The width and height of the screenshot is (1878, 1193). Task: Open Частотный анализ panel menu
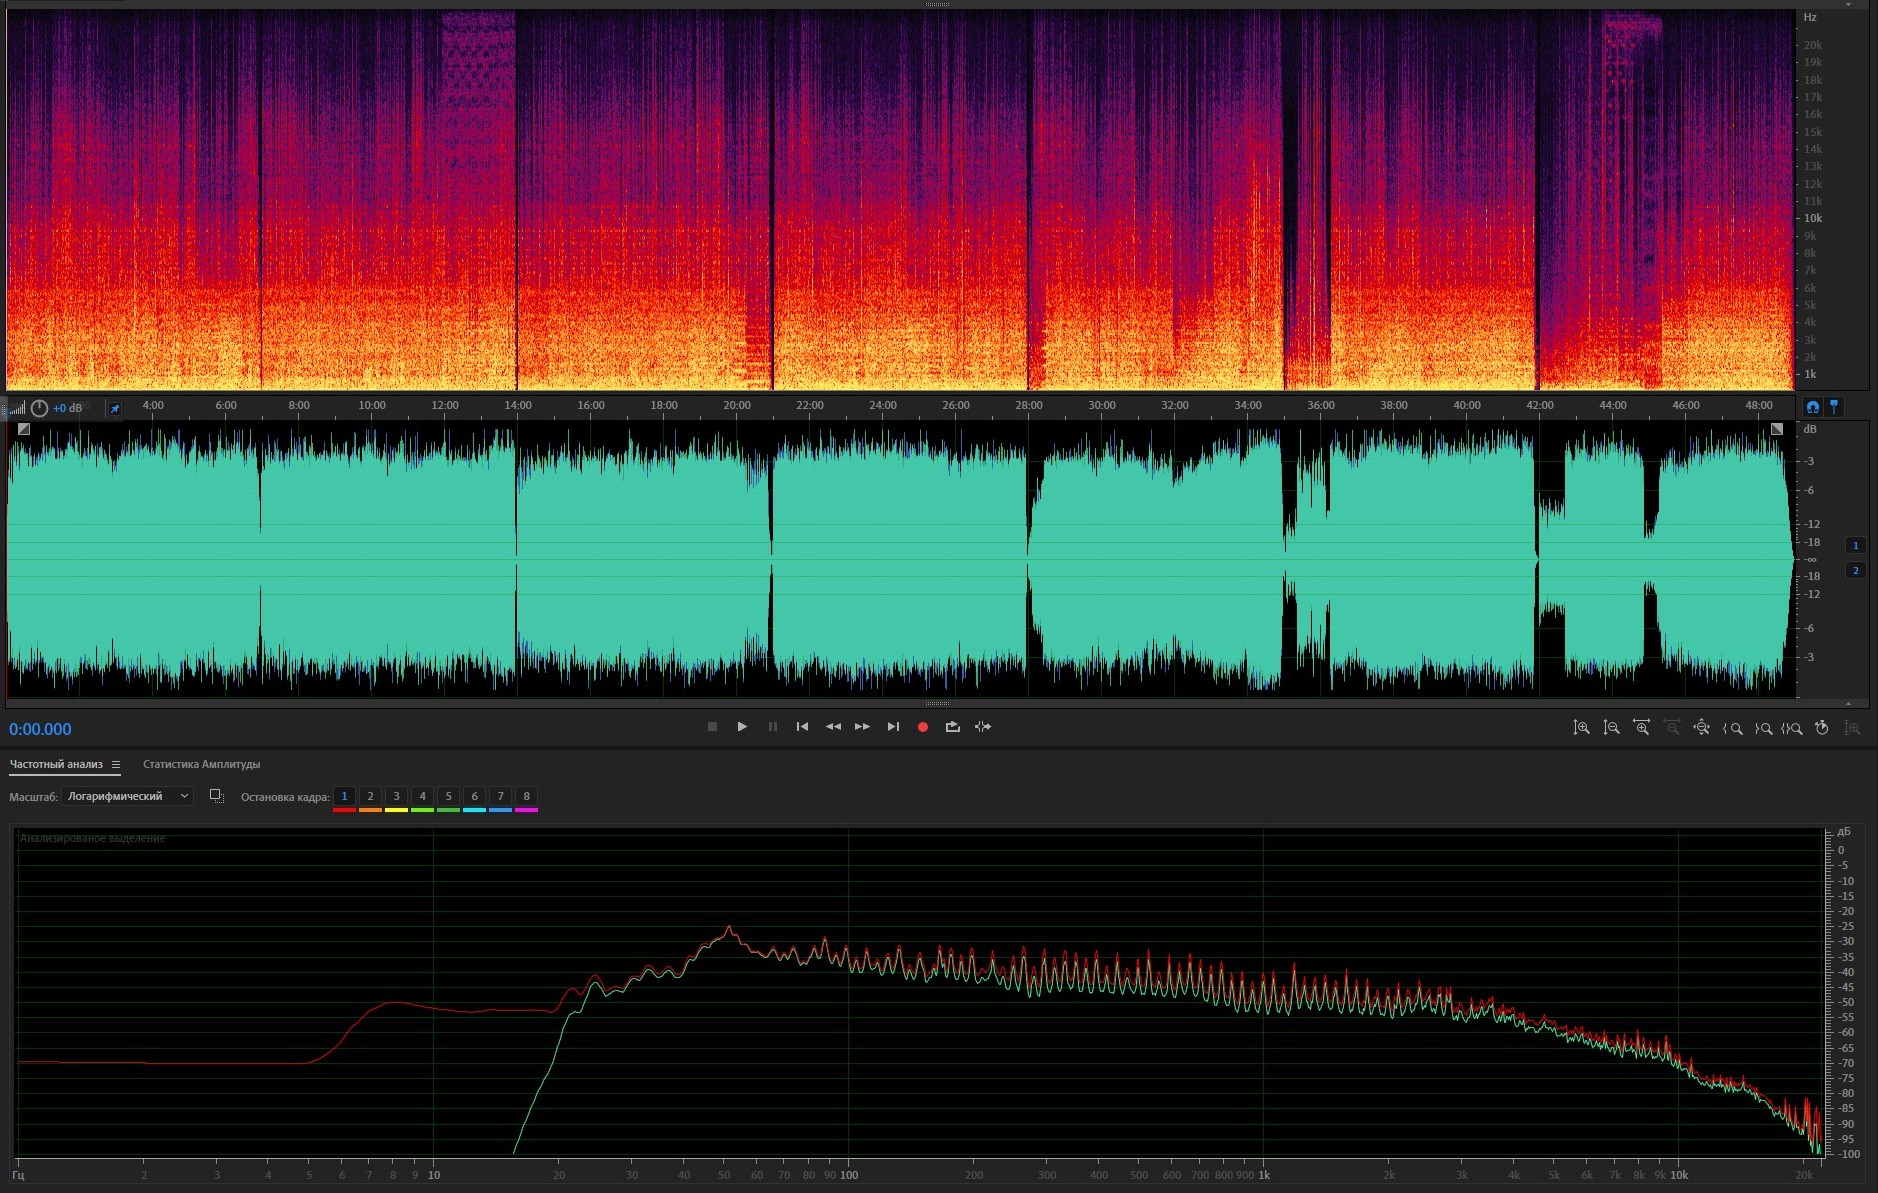(x=116, y=765)
